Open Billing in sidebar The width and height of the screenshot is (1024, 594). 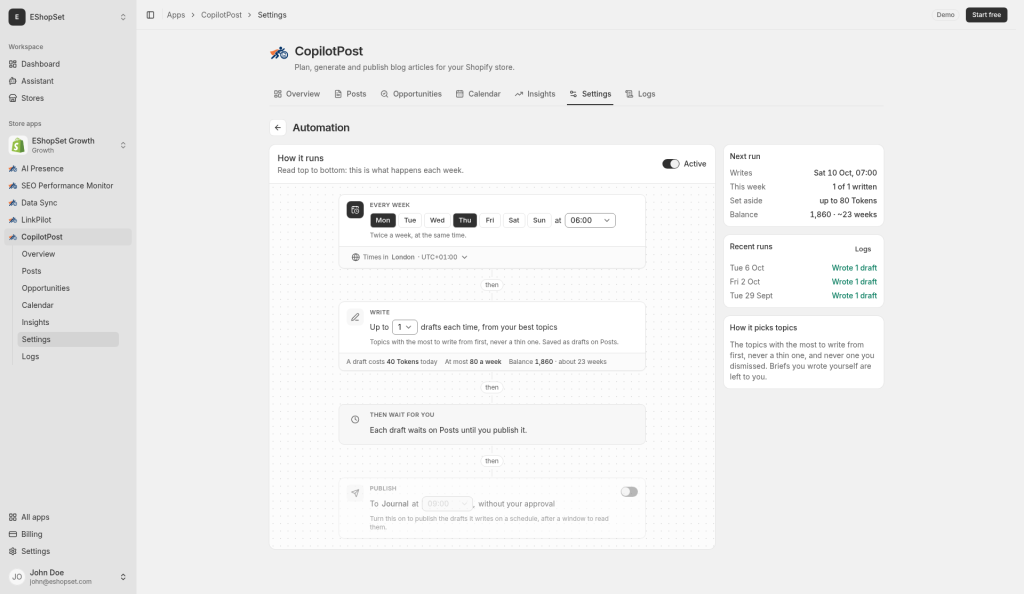click(x=68, y=534)
